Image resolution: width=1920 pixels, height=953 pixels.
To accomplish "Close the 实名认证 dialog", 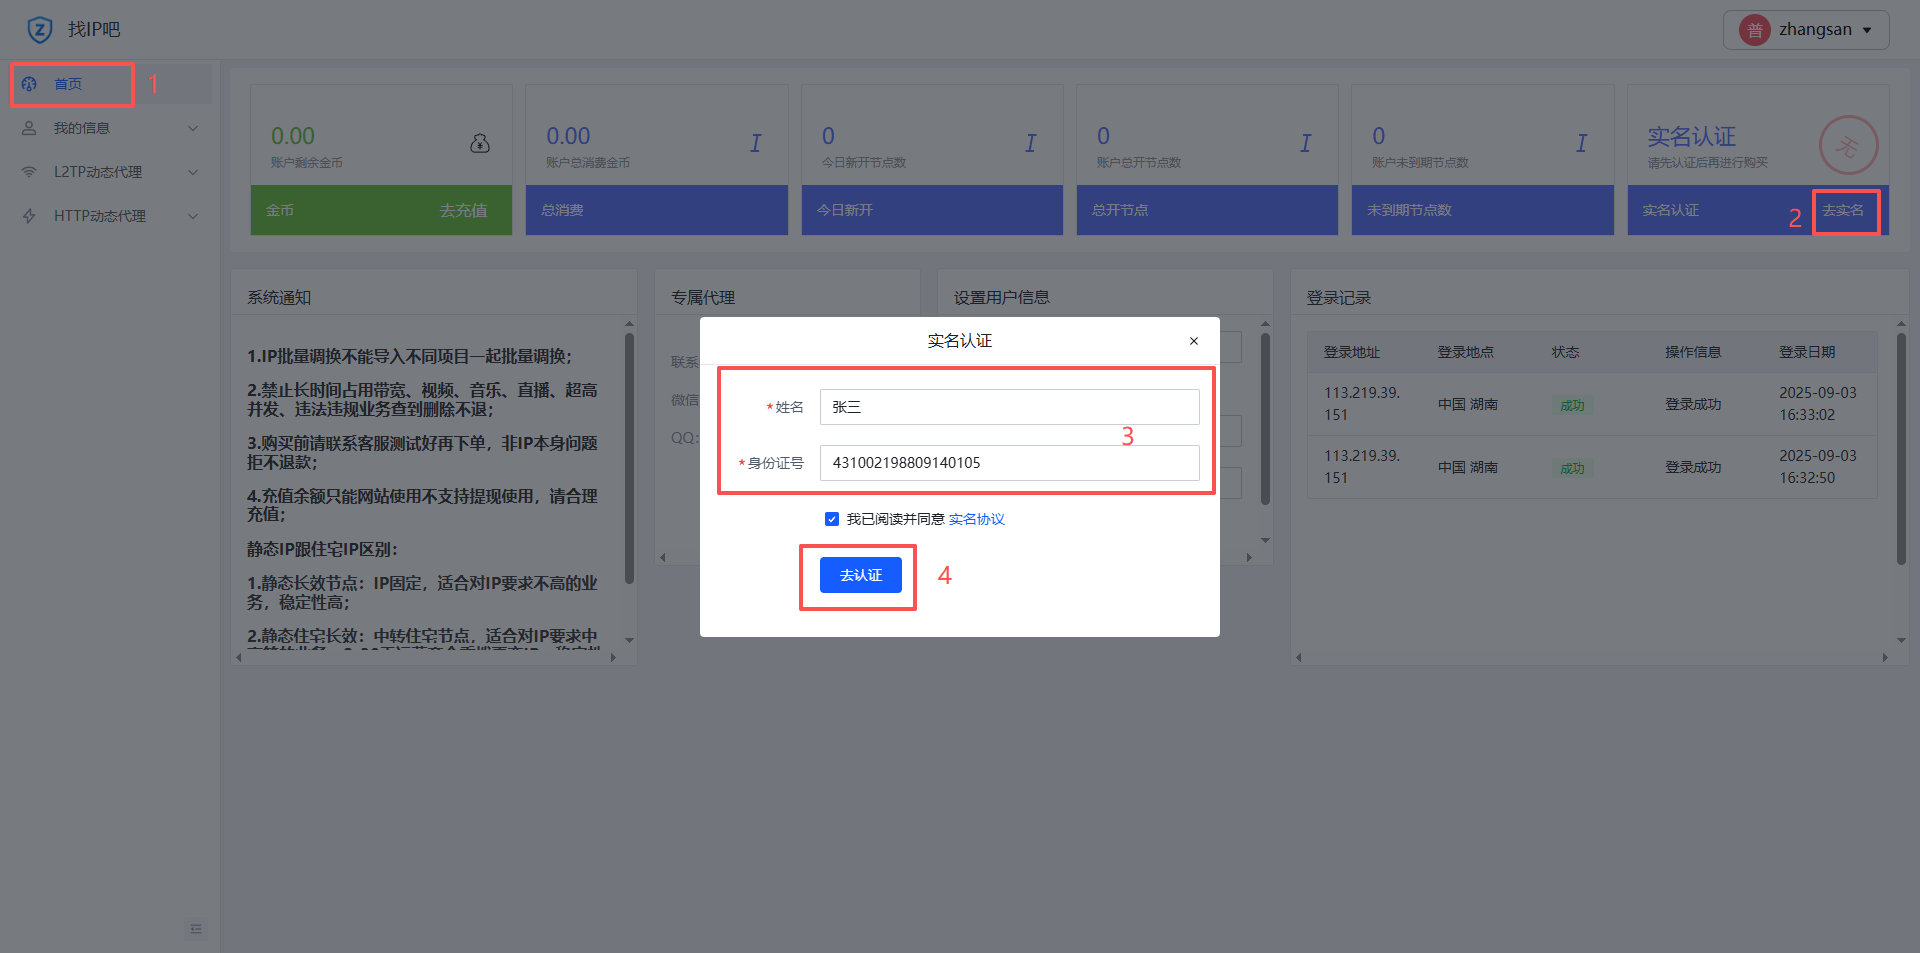I will pyautogui.click(x=1194, y=341).
